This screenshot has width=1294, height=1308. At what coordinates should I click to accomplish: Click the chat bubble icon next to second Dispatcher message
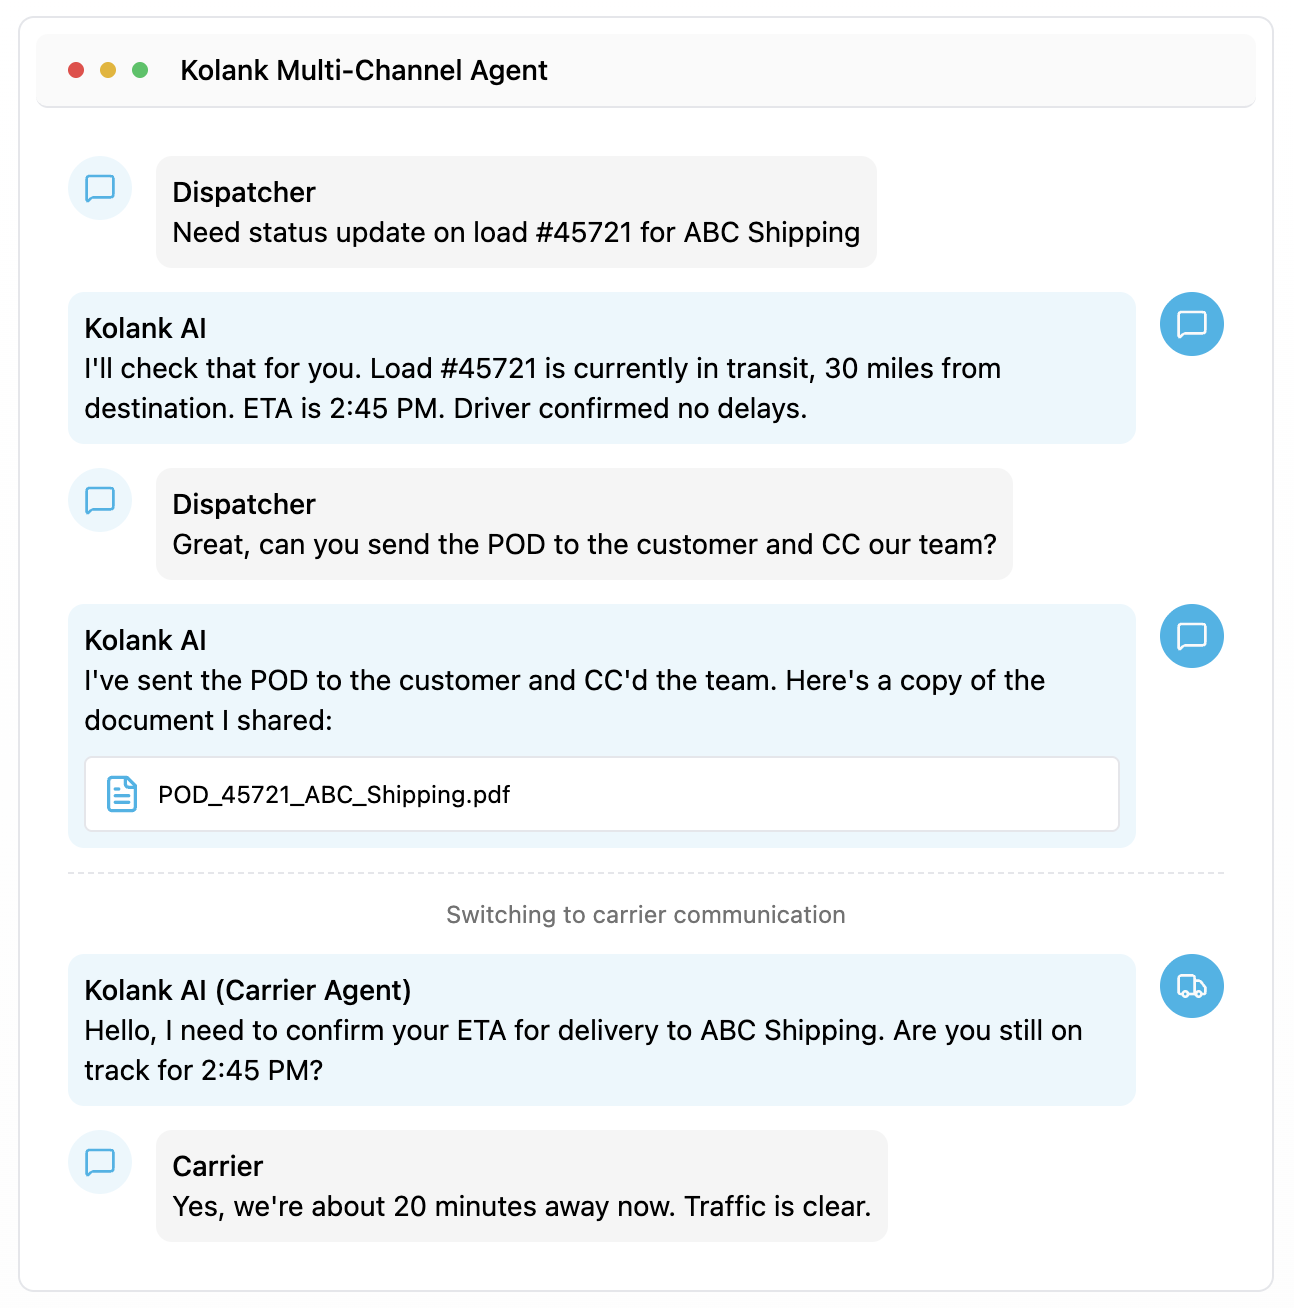pyautogui.click(x=100, y=500)
